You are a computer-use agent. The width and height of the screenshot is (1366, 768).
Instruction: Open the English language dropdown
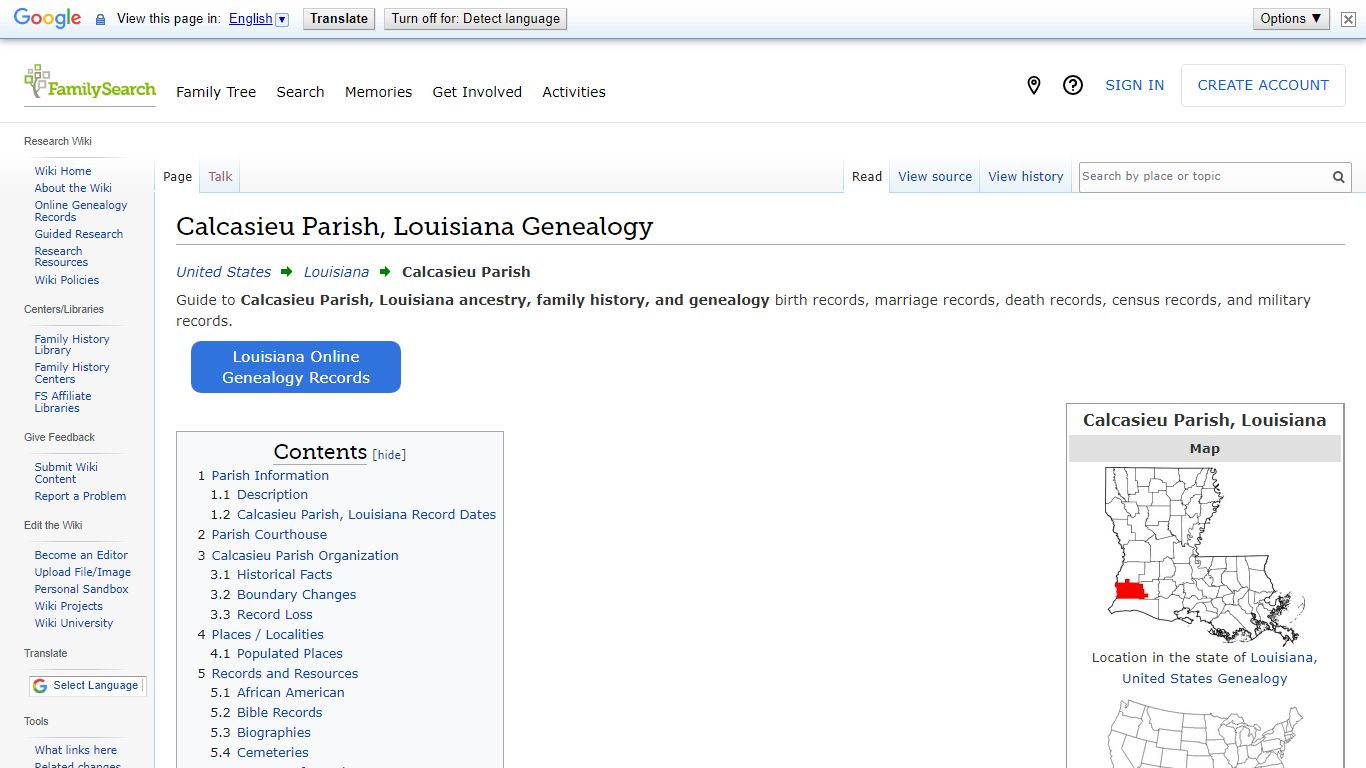(x=258, y=19)
